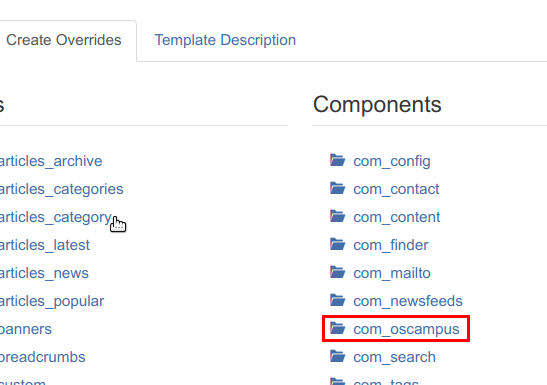
Task: Open the Template Description tab
Action: click(x=225, y=40)
